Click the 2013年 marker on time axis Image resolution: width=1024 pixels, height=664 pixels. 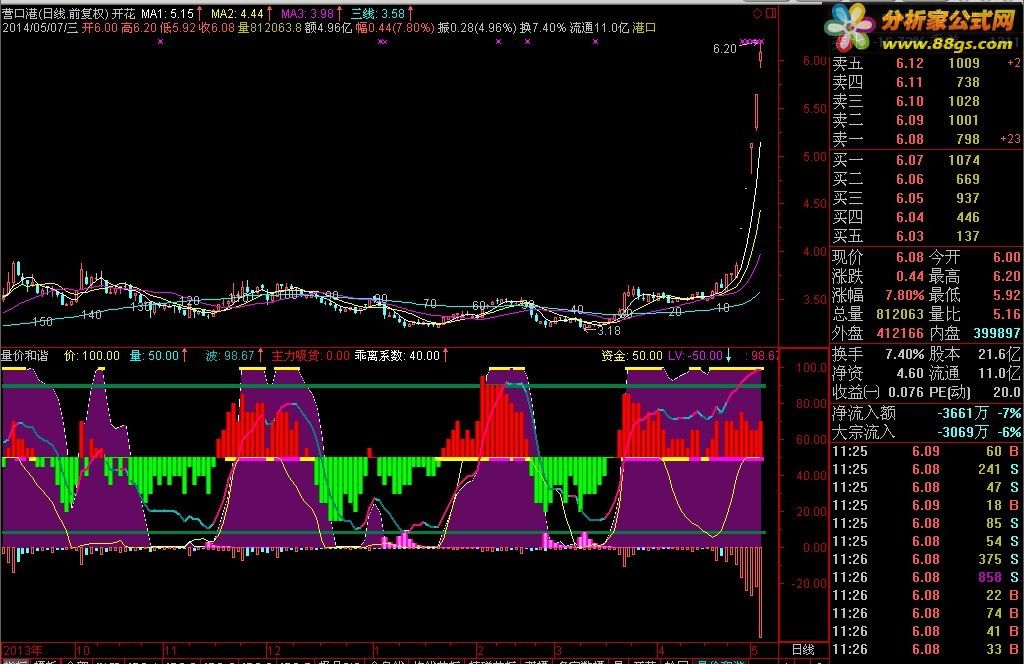[x=23, y=650]
